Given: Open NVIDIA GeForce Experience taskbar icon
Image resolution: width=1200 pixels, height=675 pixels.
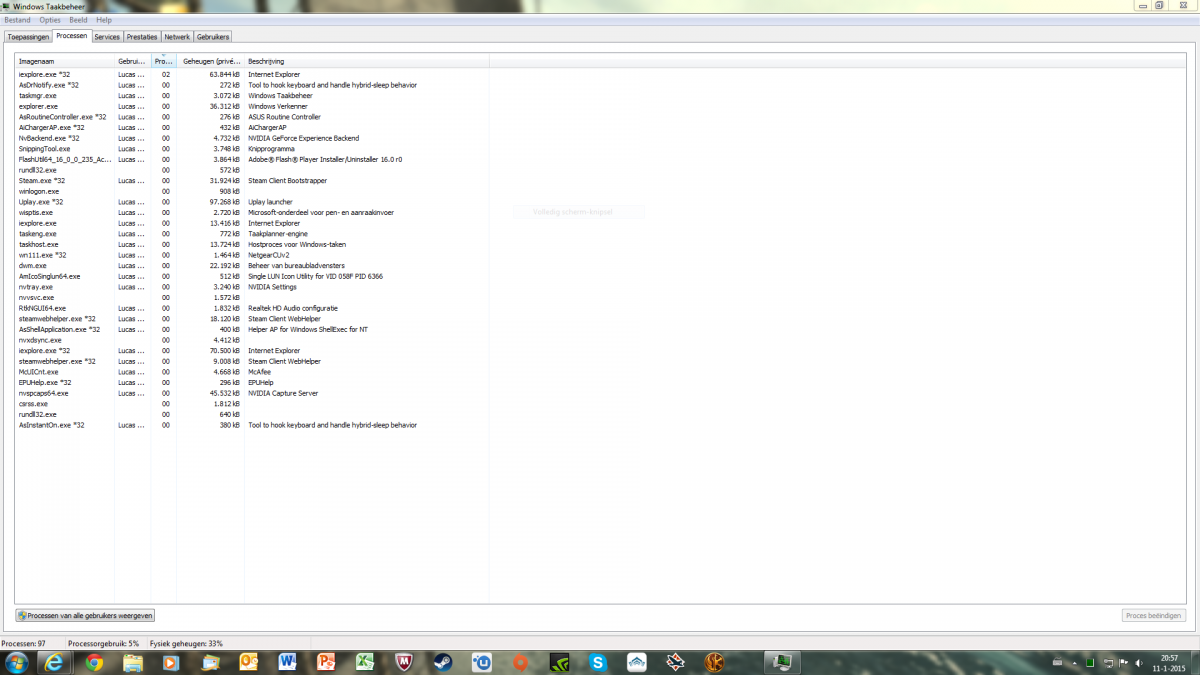Looking at the screenshot, I should [x=558, y=662].
